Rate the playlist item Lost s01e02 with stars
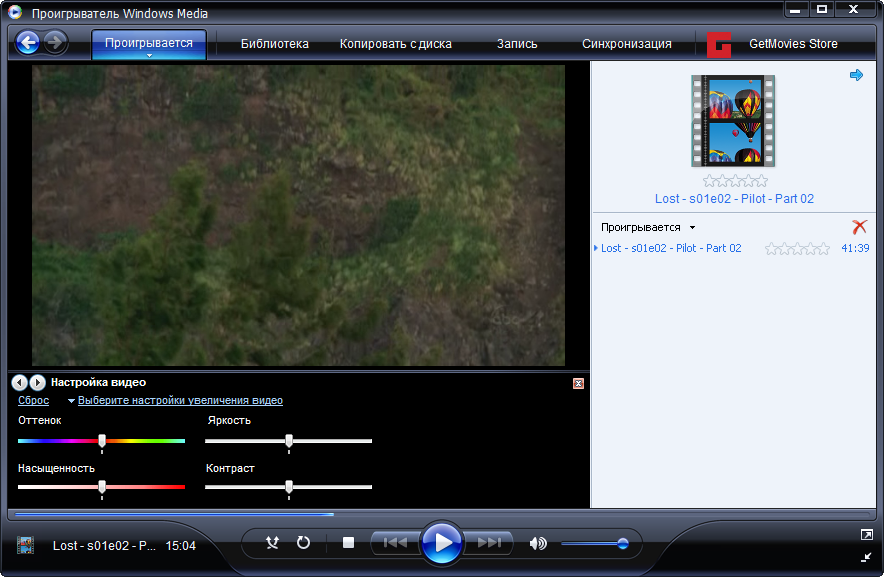 (x=797, y=248)
